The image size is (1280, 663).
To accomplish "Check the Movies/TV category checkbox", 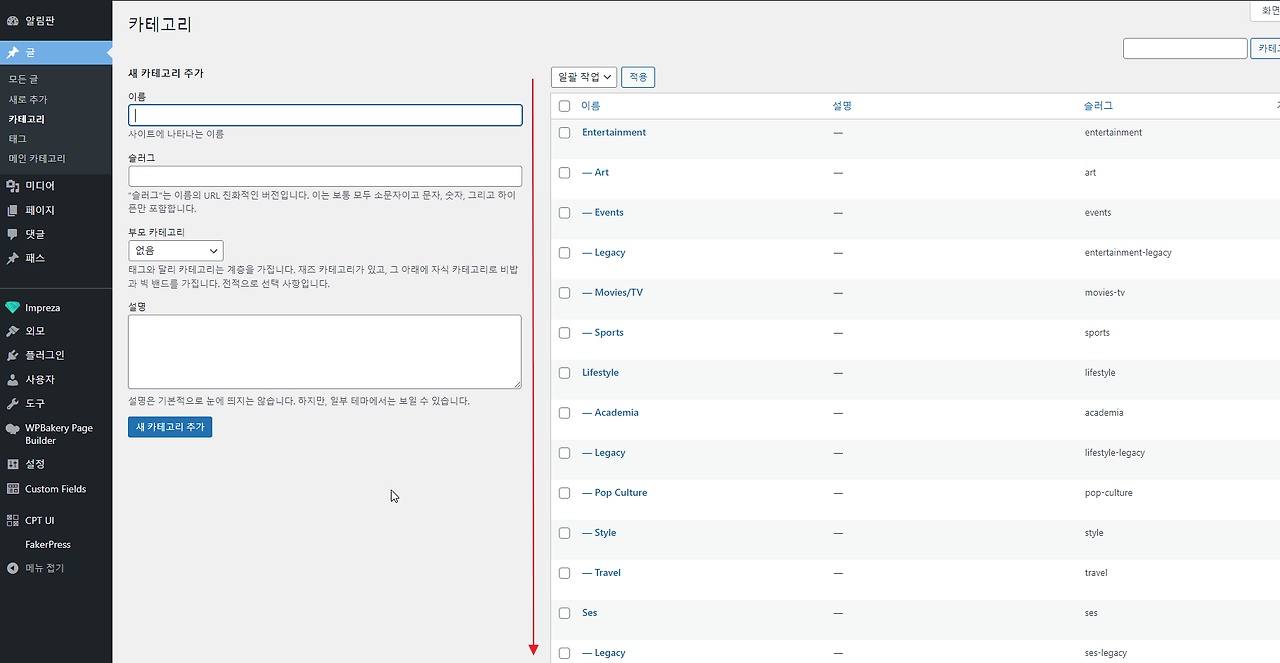I will tap(564, 292).
